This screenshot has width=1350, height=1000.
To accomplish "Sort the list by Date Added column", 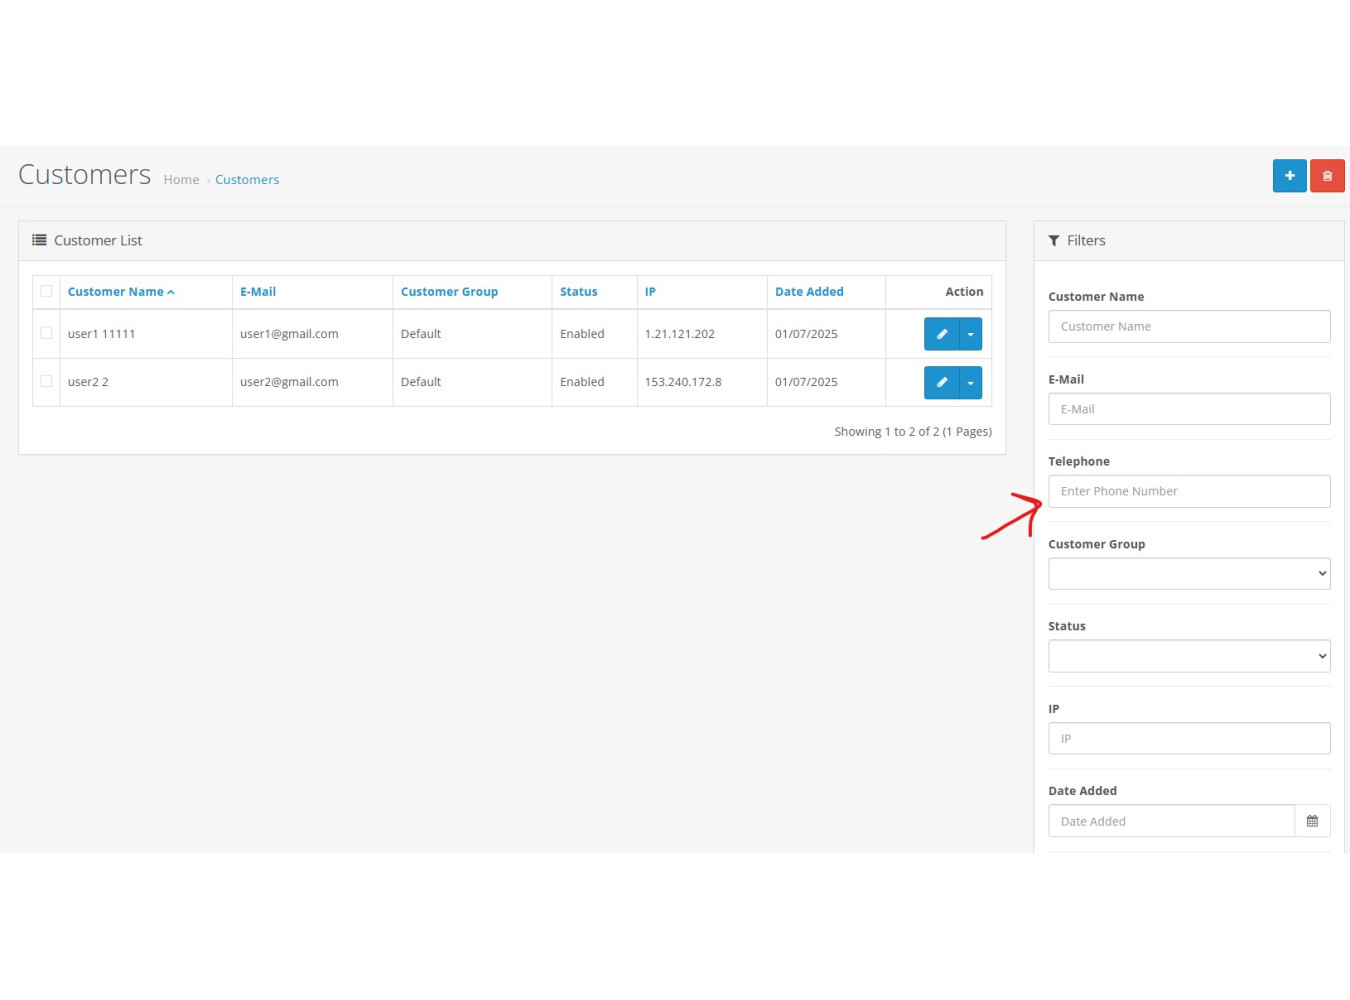I will tap(809, 292).
